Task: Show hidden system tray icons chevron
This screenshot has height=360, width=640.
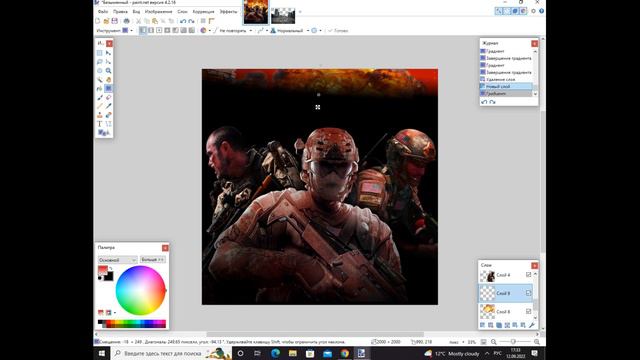Action: click(487, 353)
